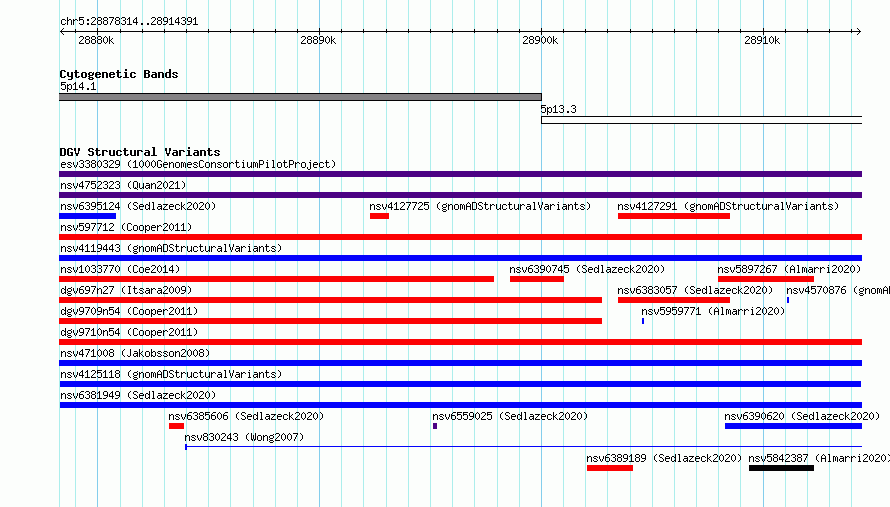The width and height of the screenshot is (890, 507).
Task: Click the 28890k ruler position label
Action: coord(318,40)
